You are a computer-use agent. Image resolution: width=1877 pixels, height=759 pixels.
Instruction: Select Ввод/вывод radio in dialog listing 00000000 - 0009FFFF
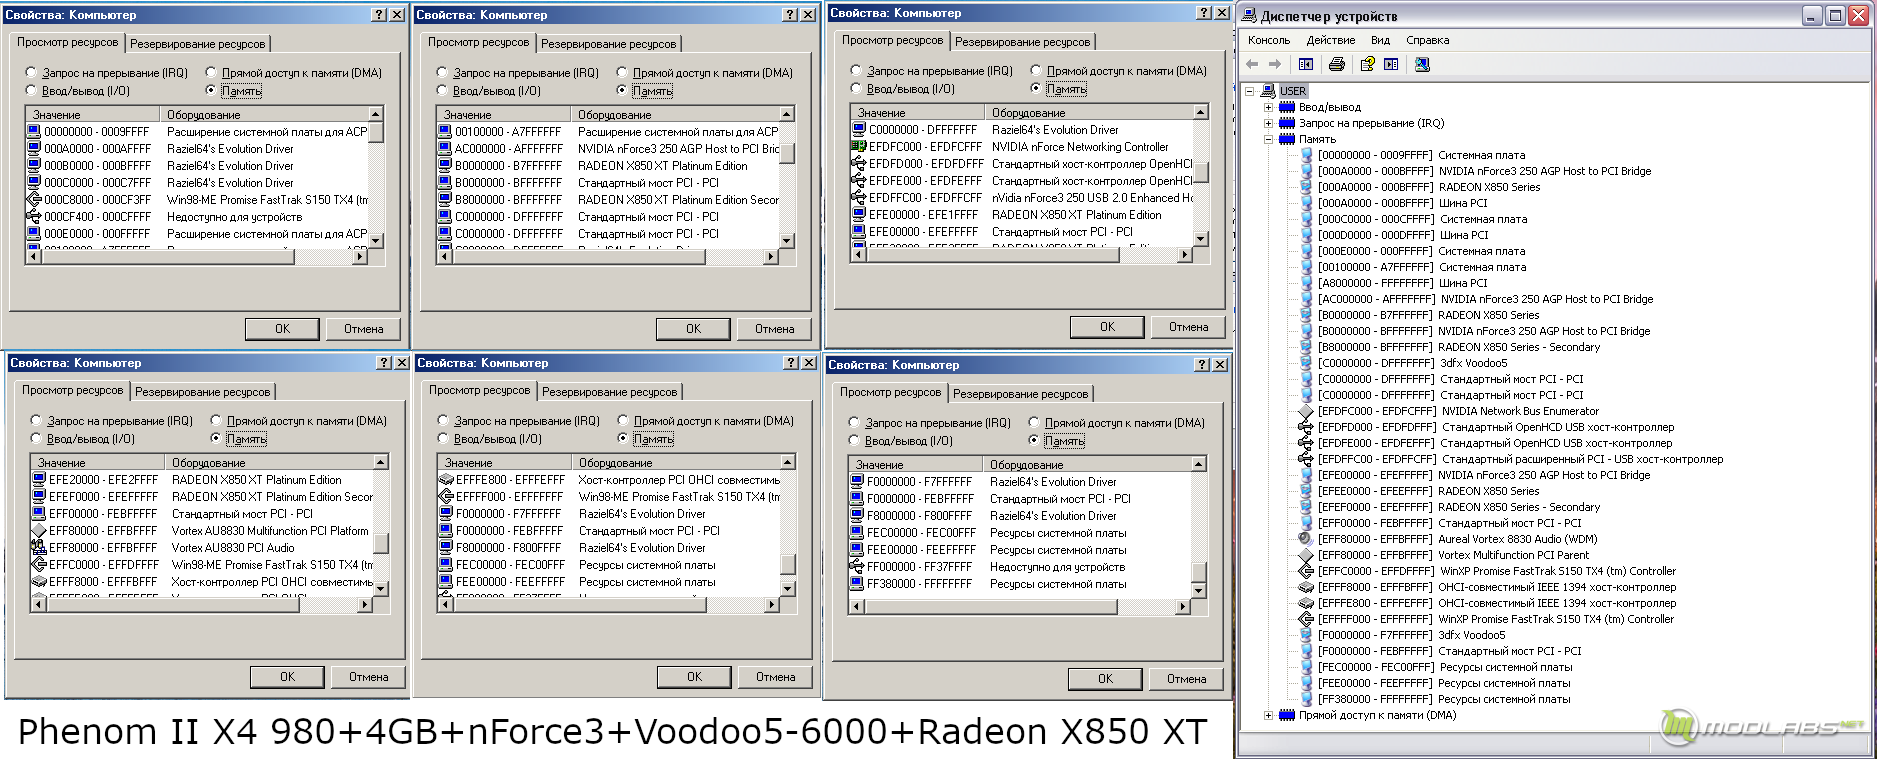(x=31, y=90)
